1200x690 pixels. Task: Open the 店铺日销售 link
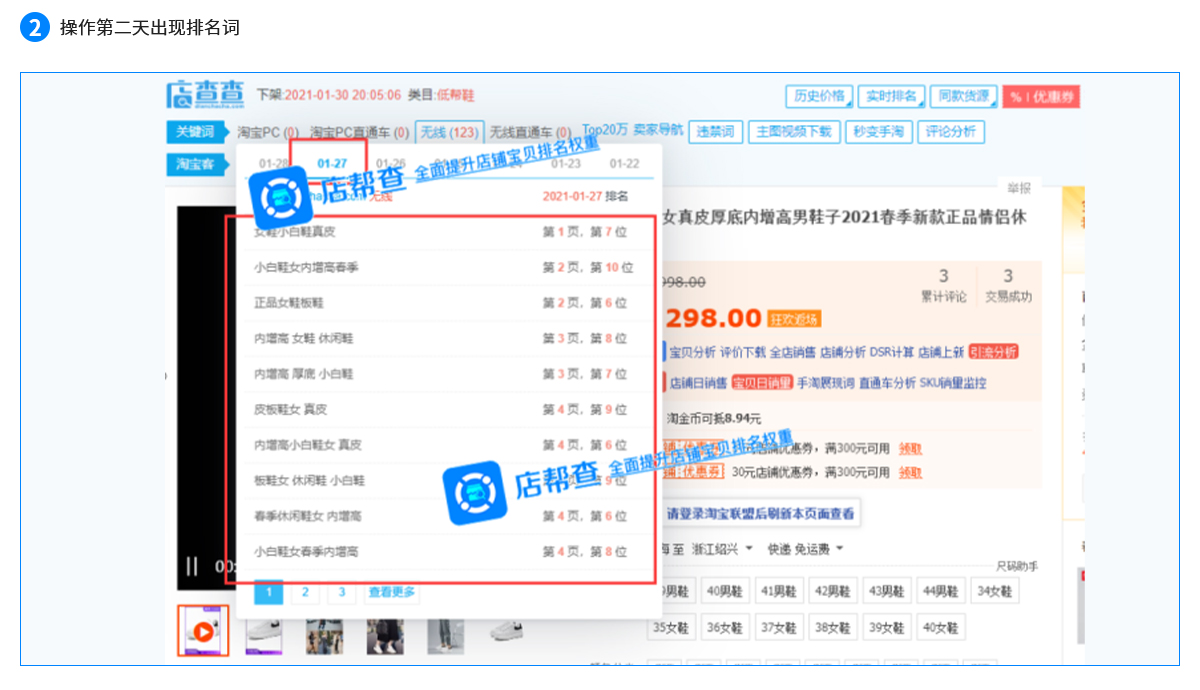tap(698, 382)
